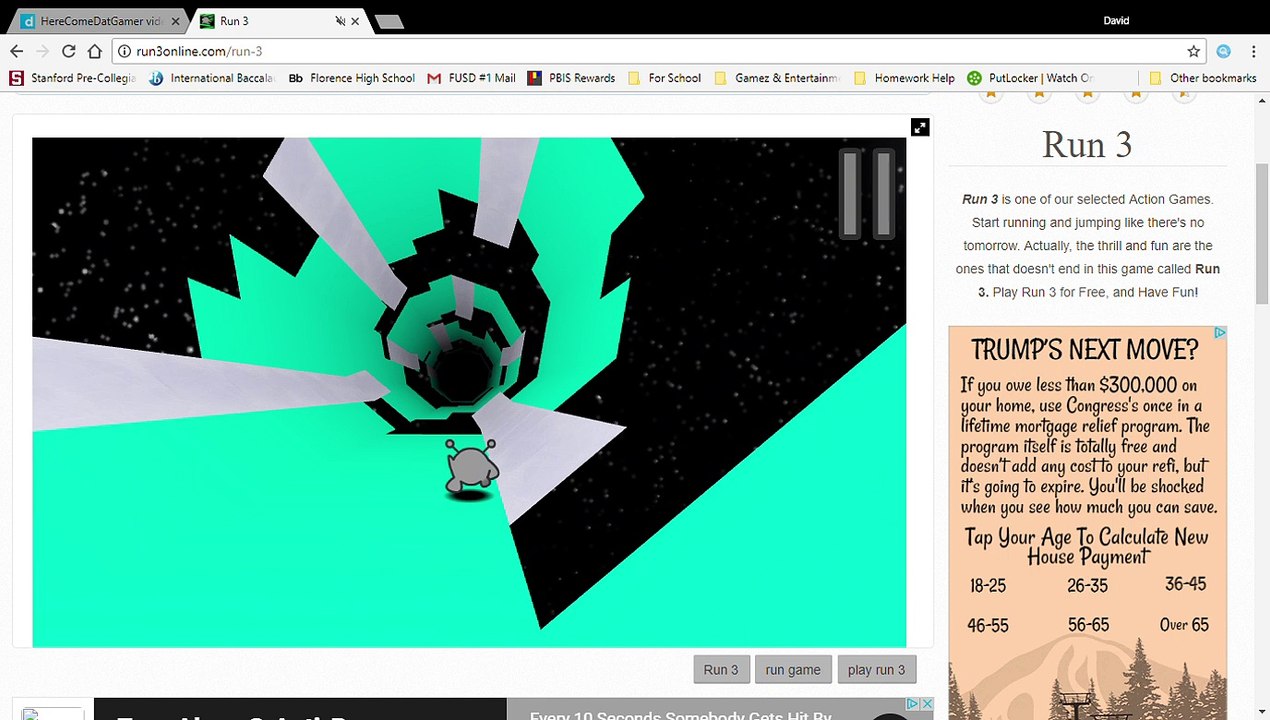Close the bottom banner ad with the X
The height and width of the screenshot is (720, 1270).
[926, 705]
